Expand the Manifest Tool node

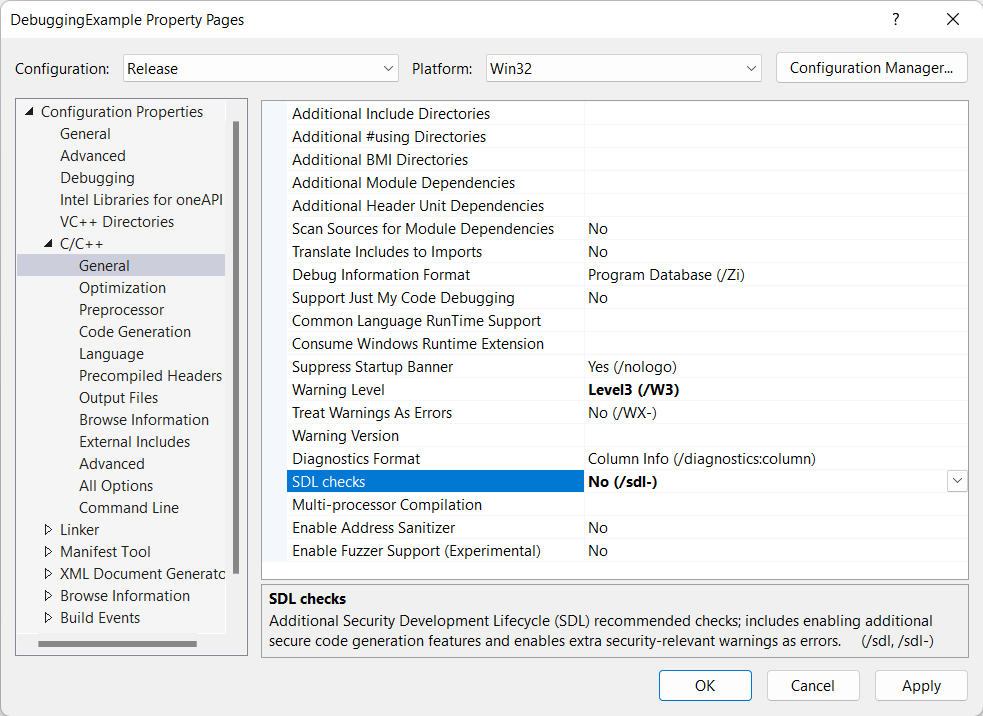click(x=48, y=552)
